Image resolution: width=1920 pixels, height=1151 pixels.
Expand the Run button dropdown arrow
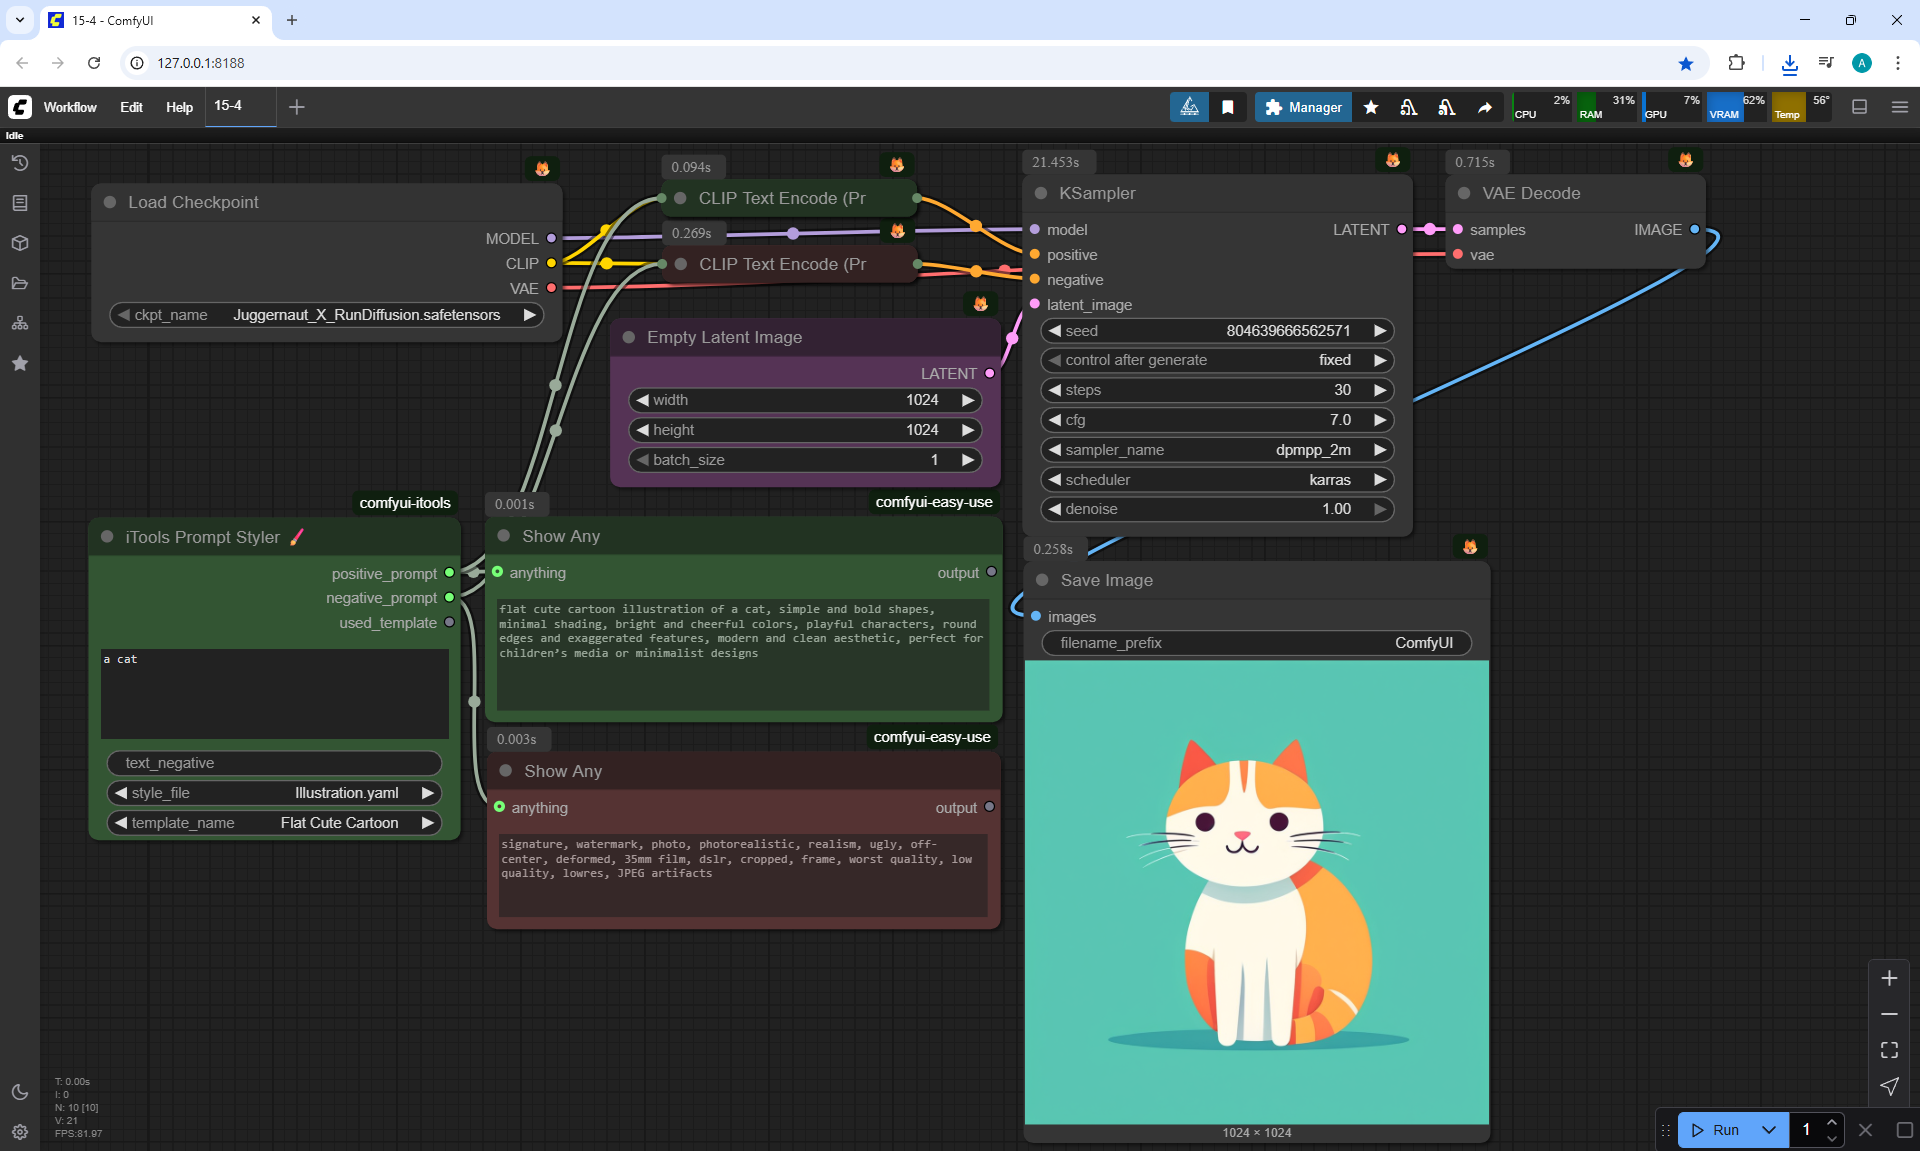pos(1769,1130)
